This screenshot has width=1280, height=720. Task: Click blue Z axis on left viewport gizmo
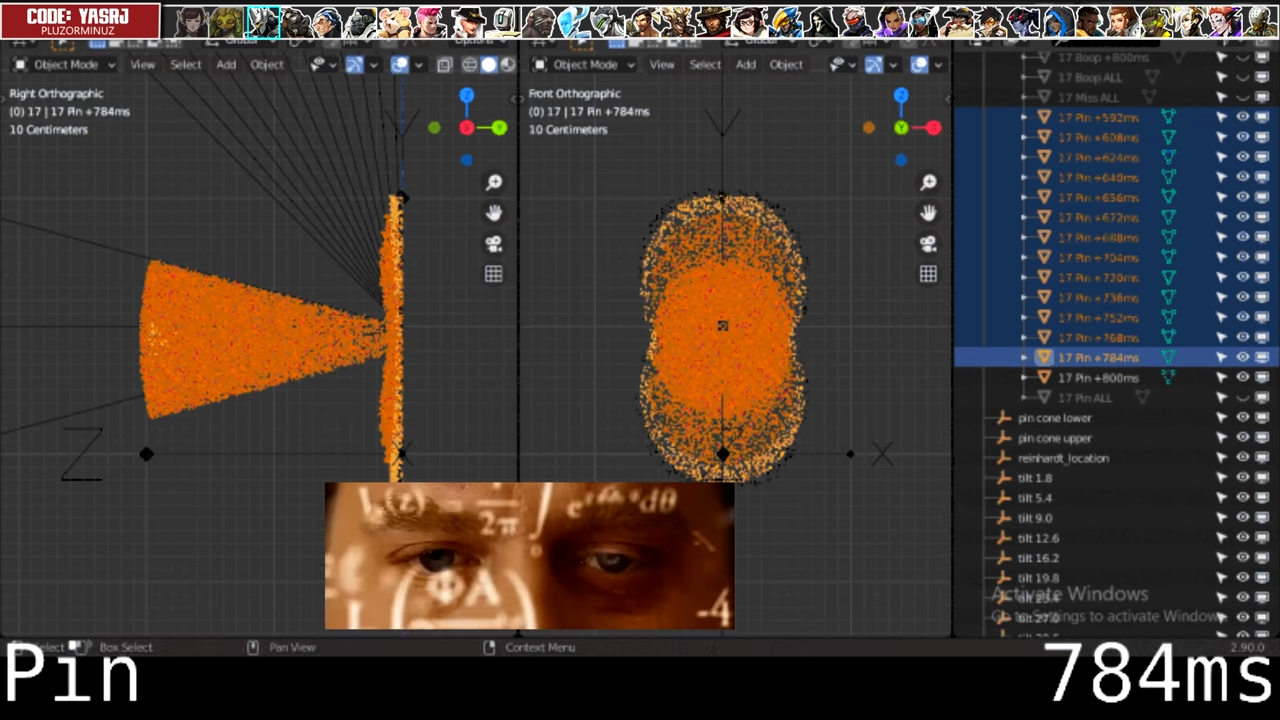(x=467, y=95)
